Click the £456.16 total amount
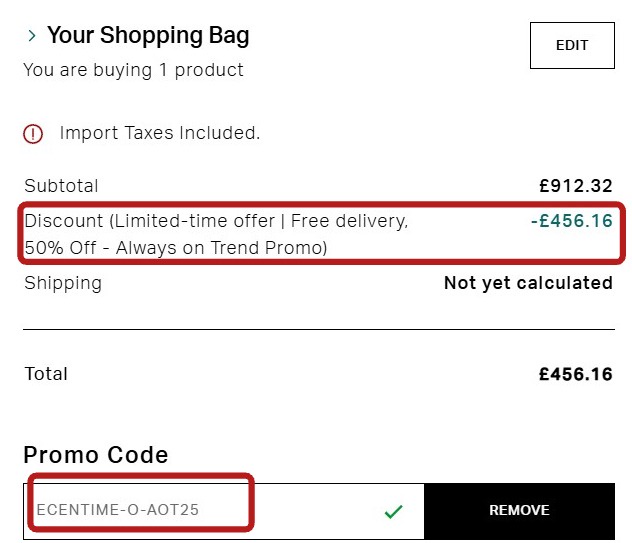The image size is (632, 543). tap(575, 374)
